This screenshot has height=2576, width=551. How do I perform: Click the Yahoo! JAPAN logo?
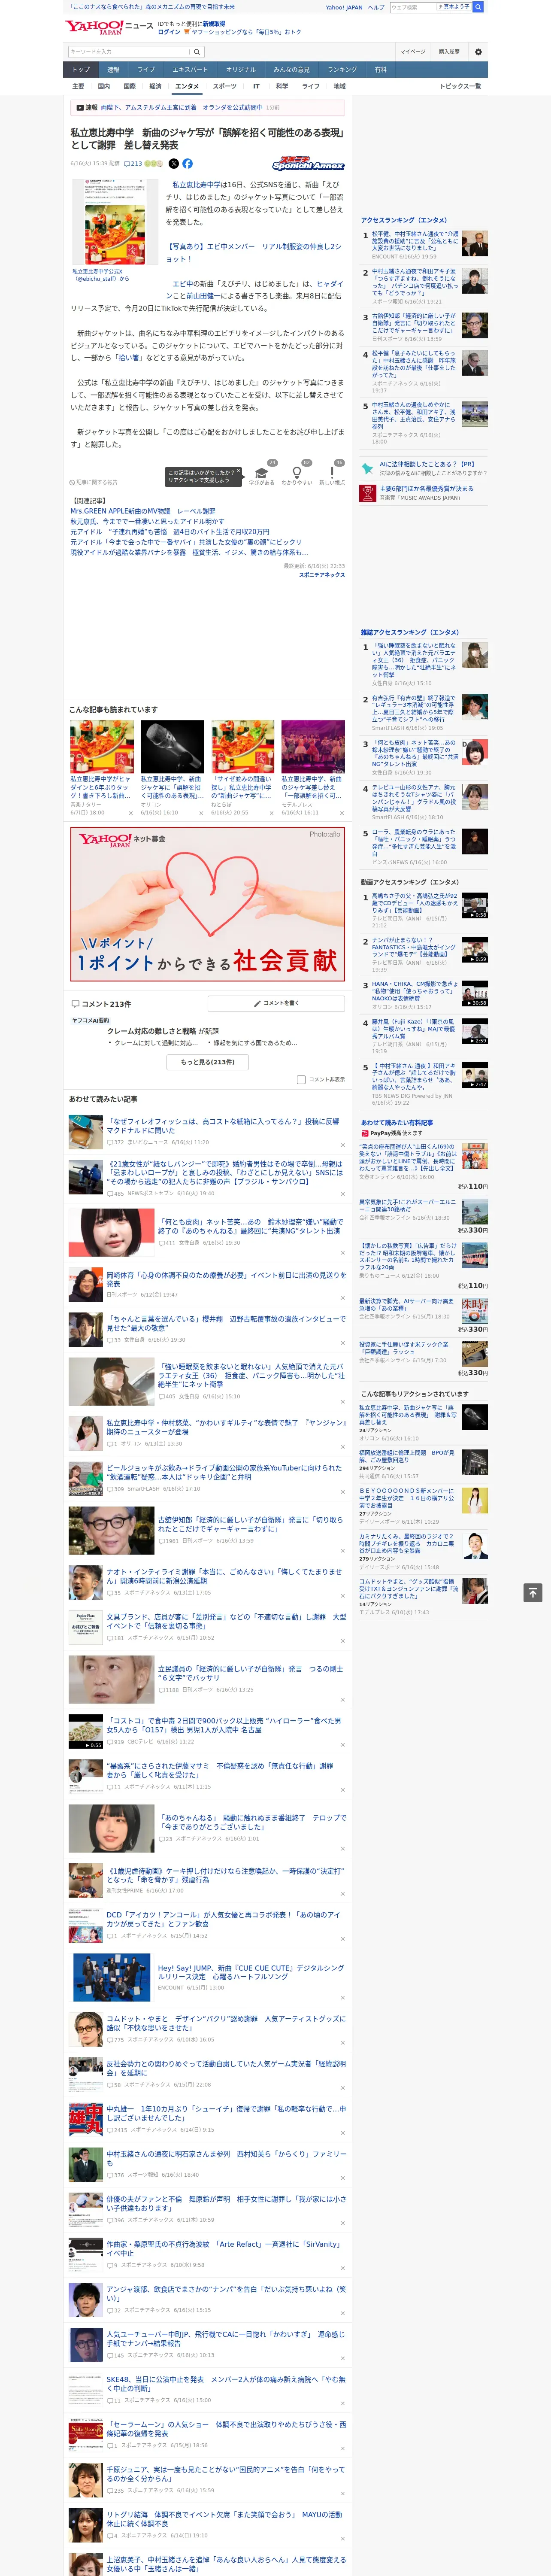[94, 27]
